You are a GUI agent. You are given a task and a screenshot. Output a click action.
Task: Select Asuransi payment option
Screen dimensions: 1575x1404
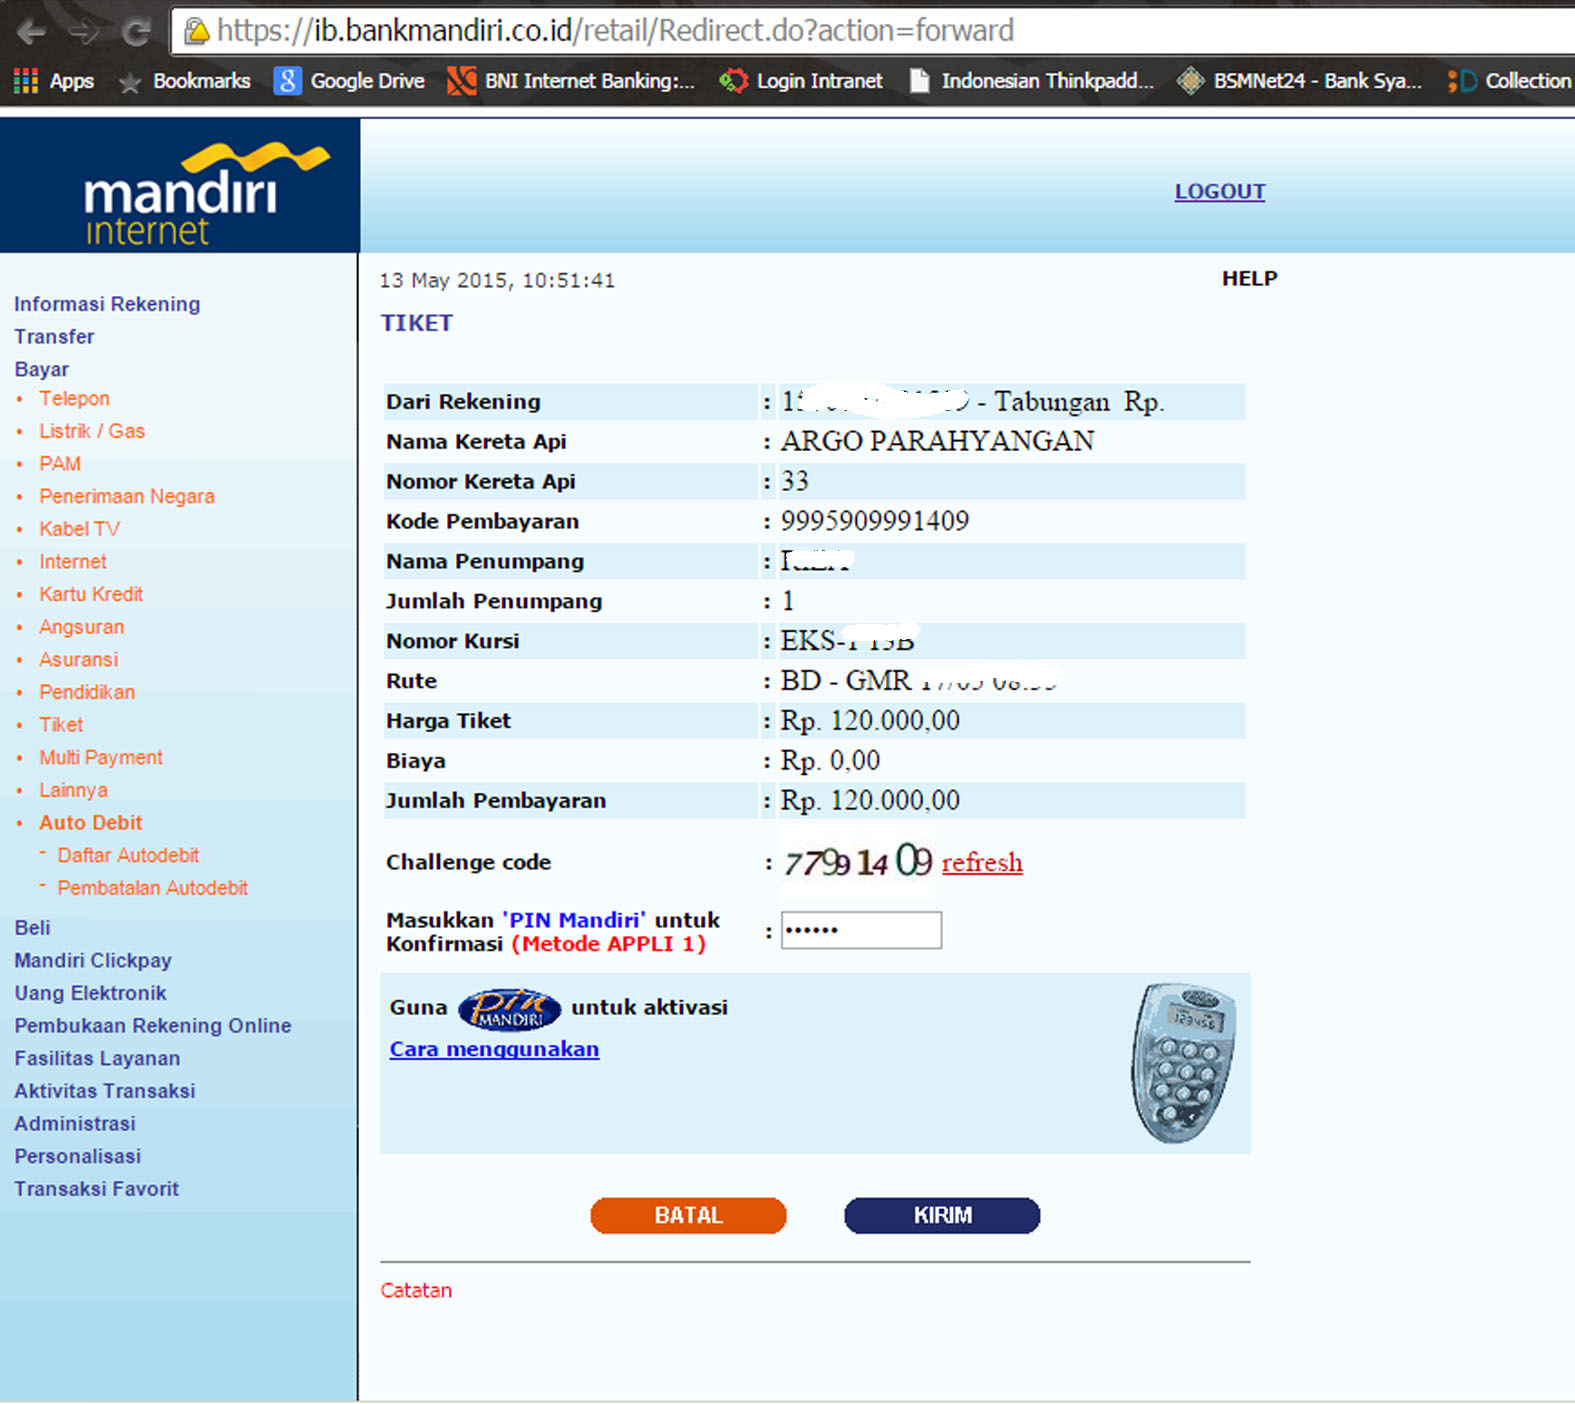[x=79, y=660]
